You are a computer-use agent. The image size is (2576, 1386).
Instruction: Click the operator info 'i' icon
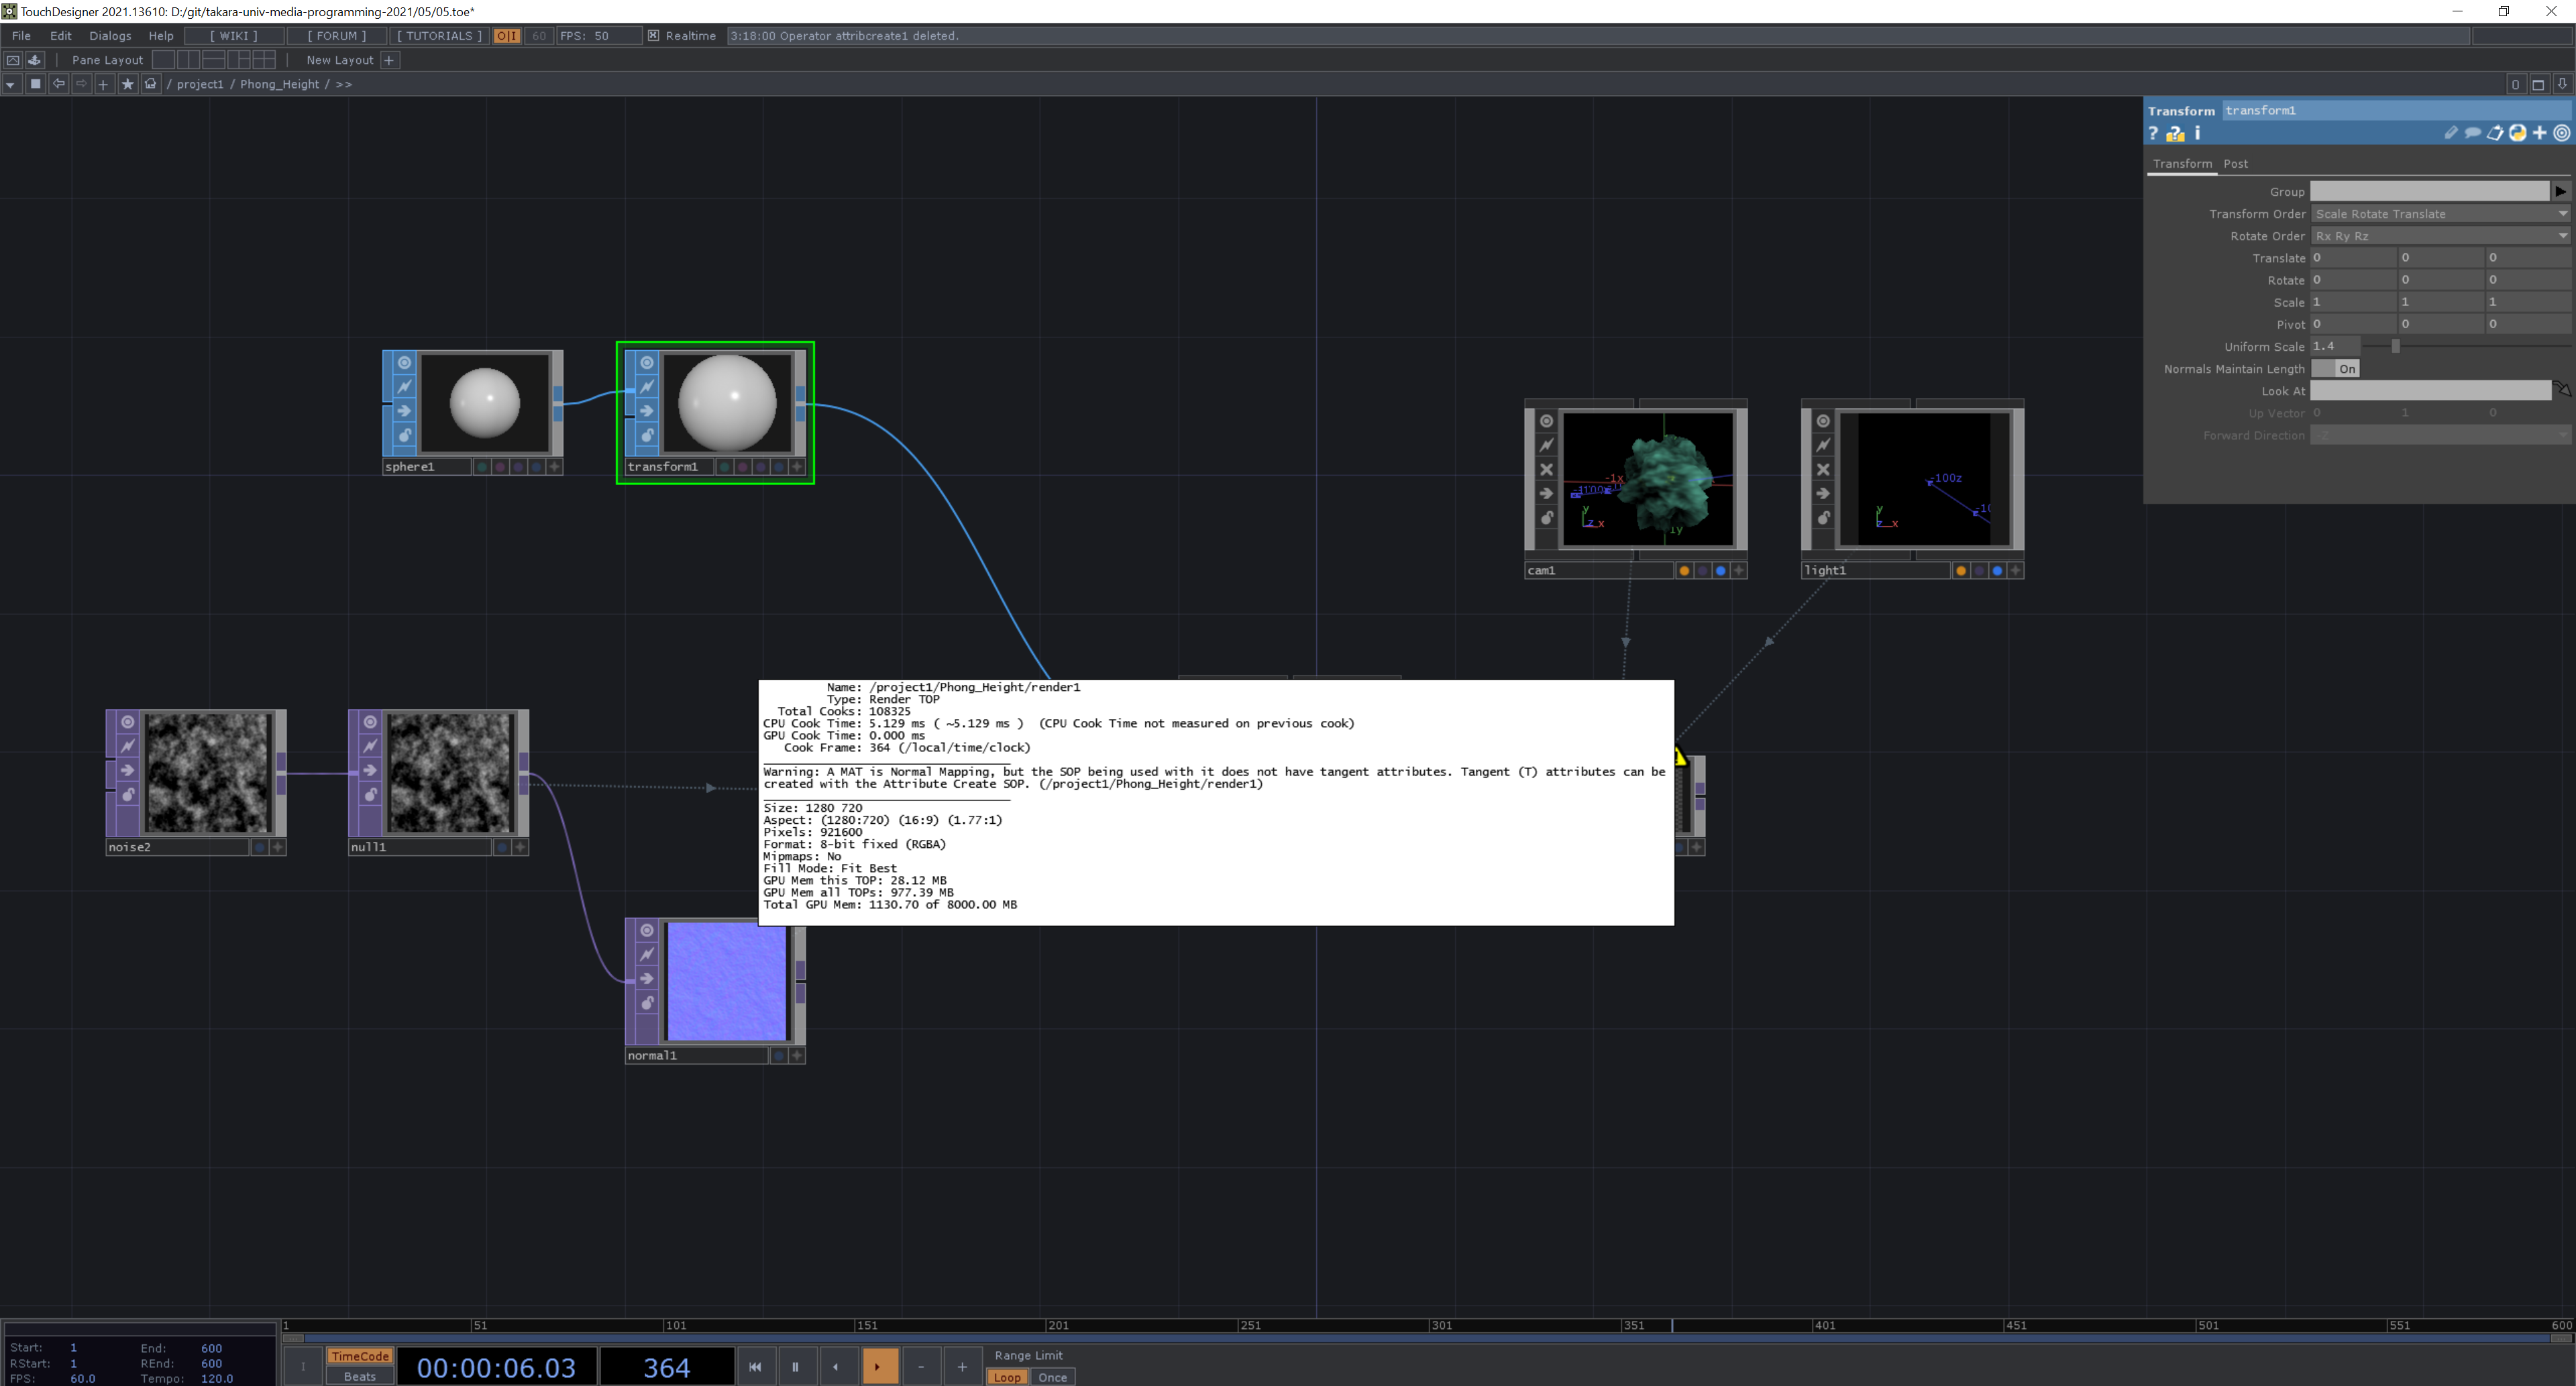2197,133
